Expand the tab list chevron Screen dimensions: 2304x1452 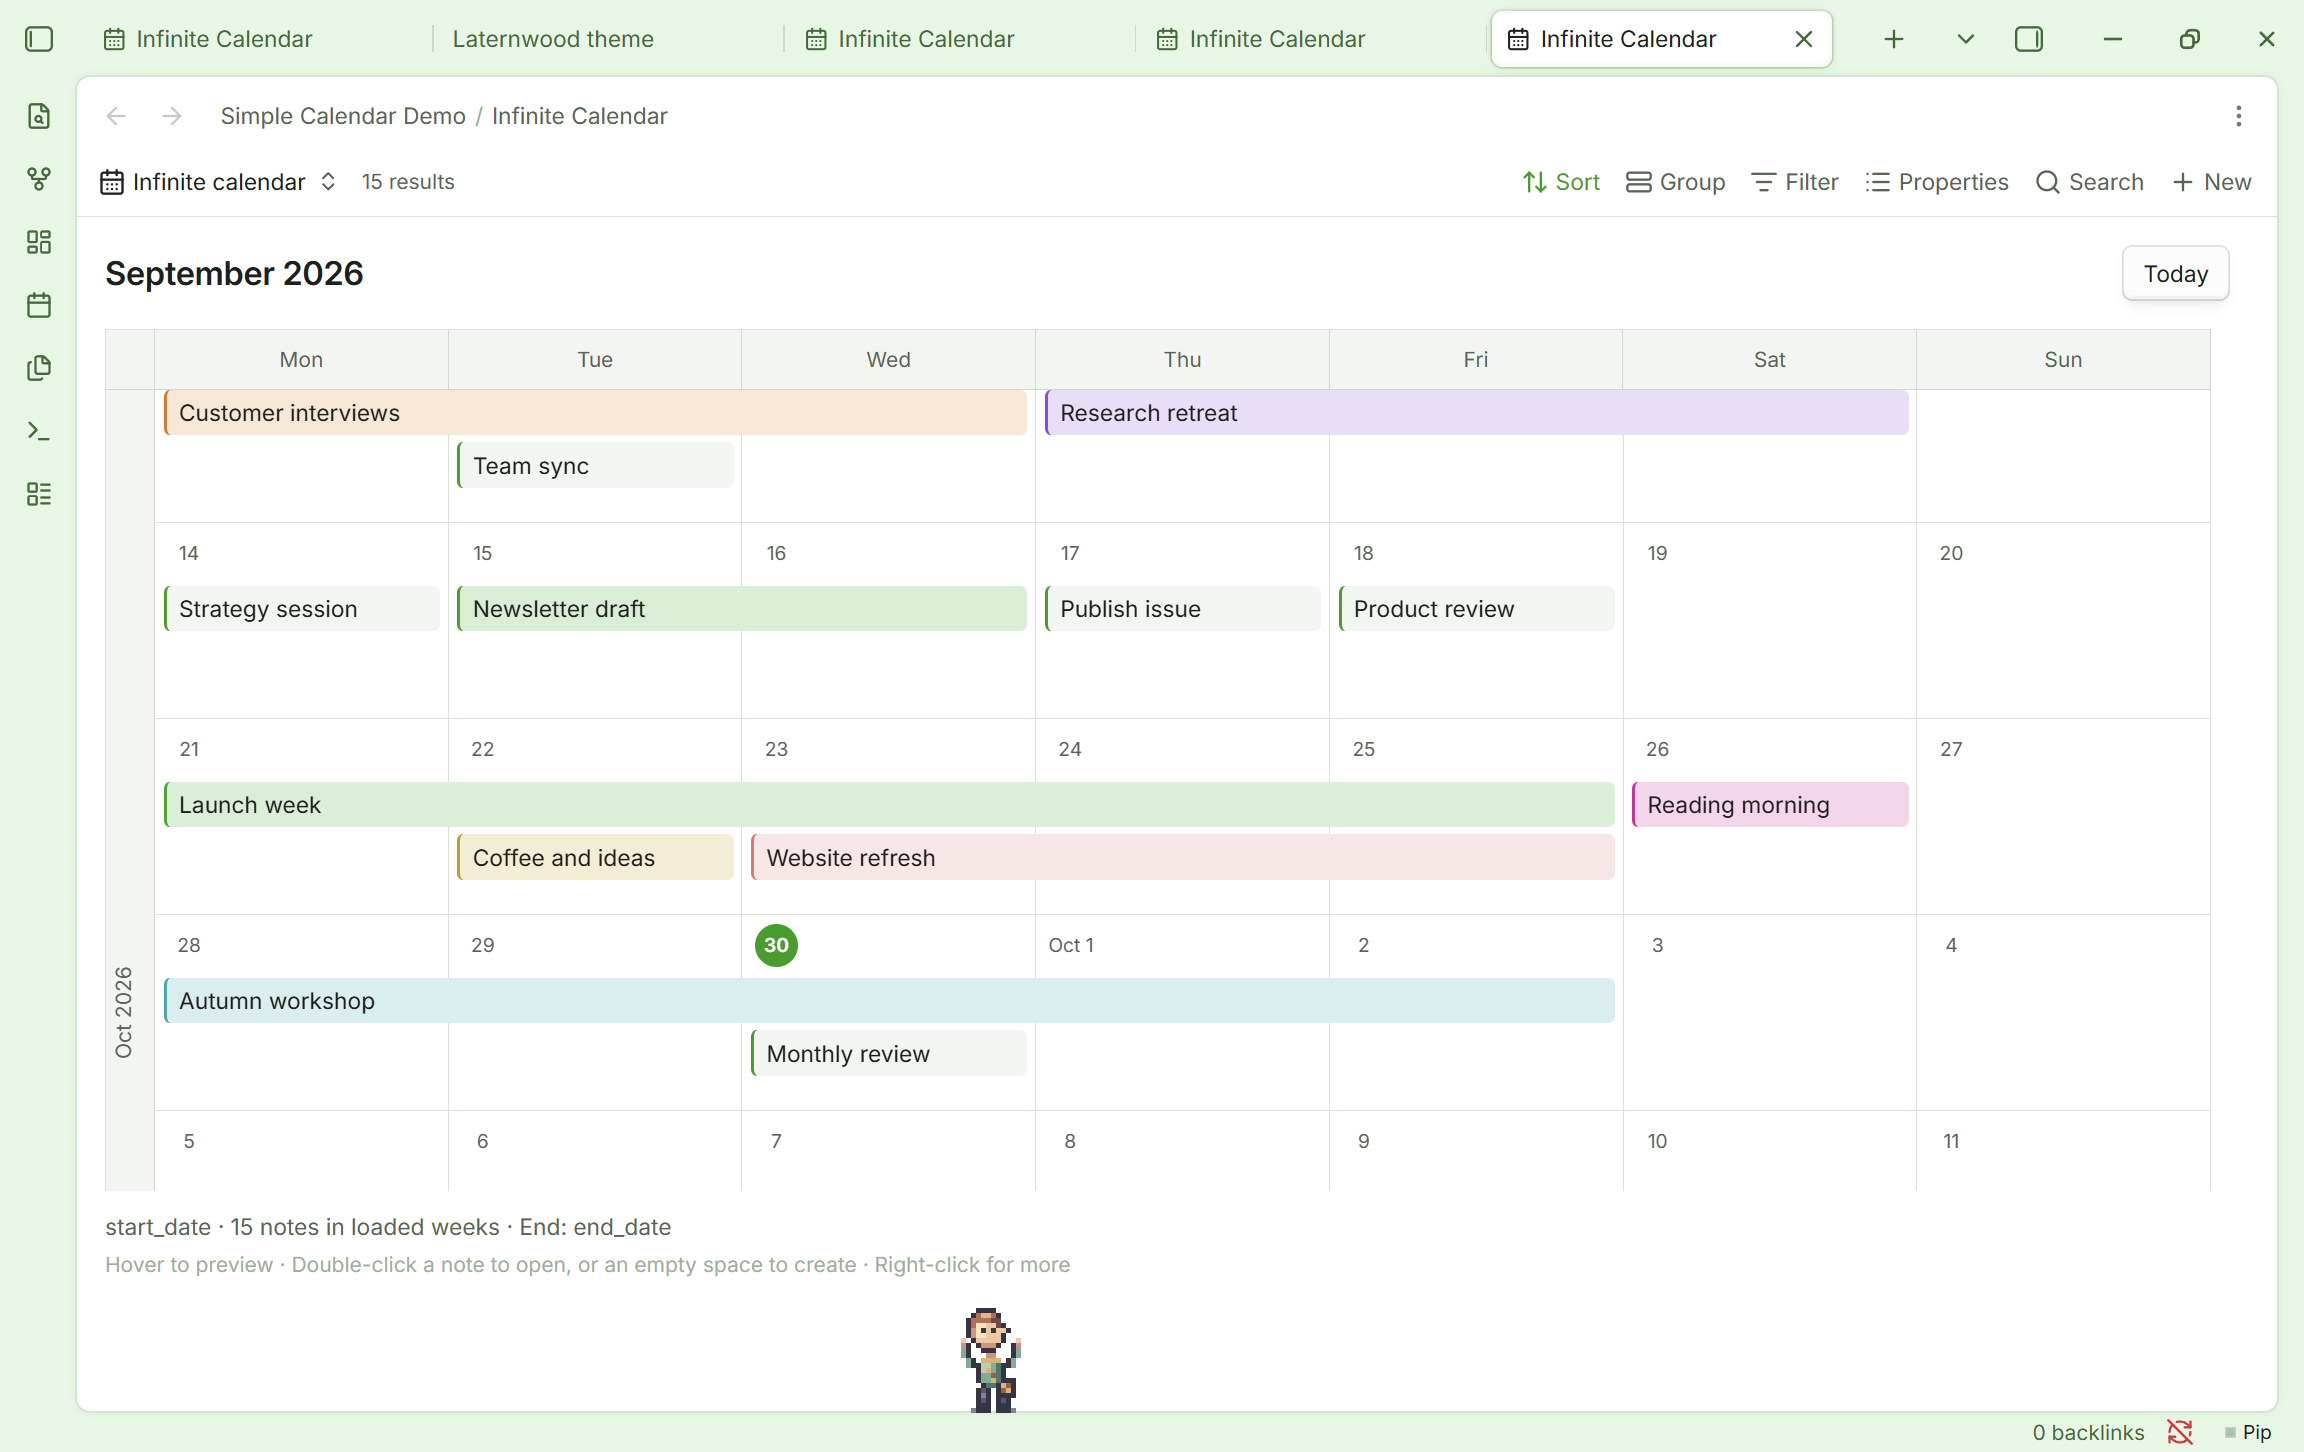tap(1966, 39)
